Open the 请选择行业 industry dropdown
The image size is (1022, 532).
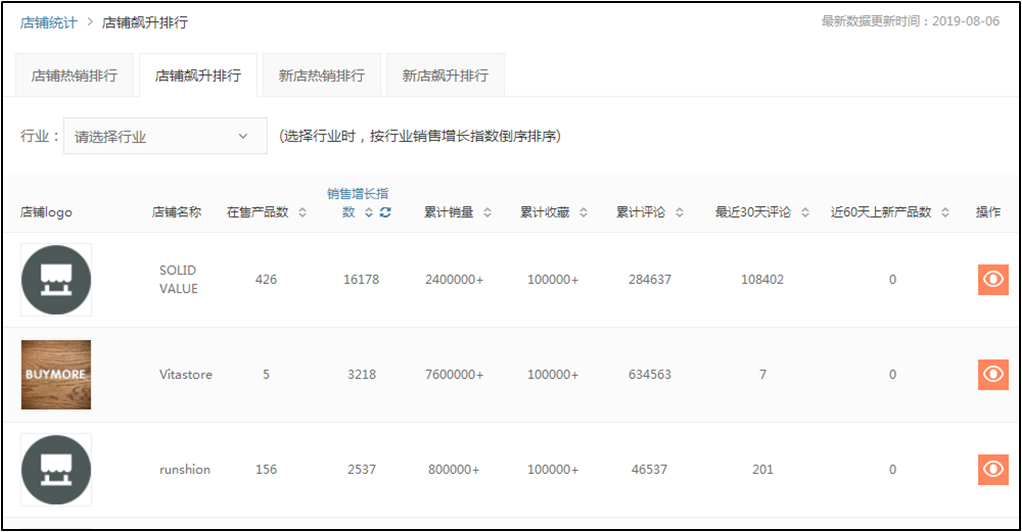coord(165,136)
